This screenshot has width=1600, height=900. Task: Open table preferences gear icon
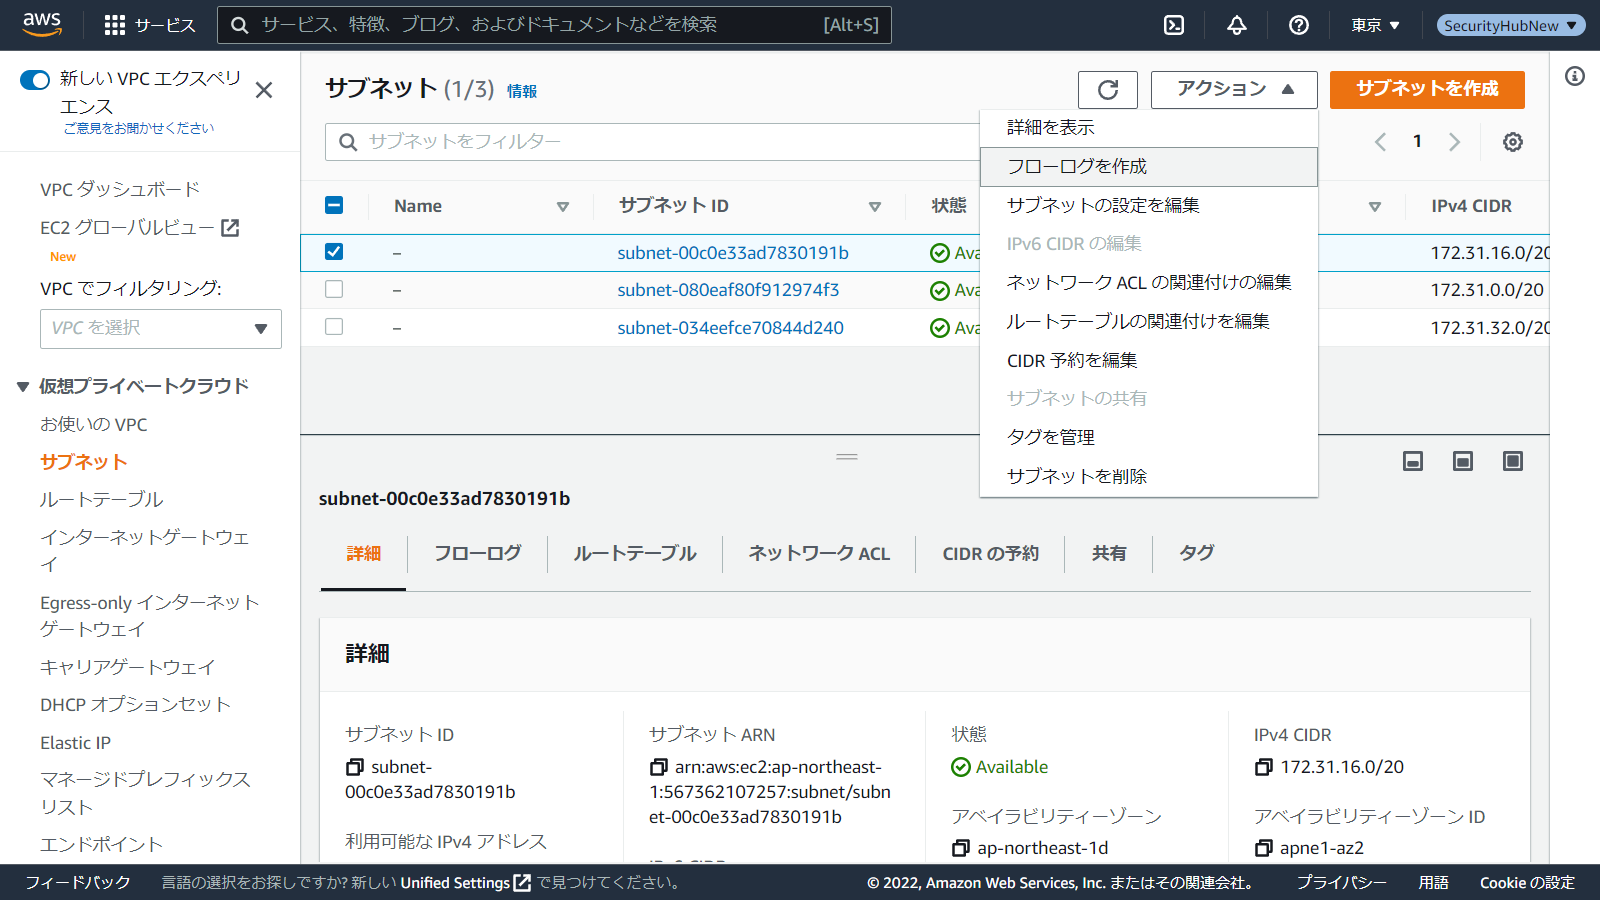pos(1512,142)
